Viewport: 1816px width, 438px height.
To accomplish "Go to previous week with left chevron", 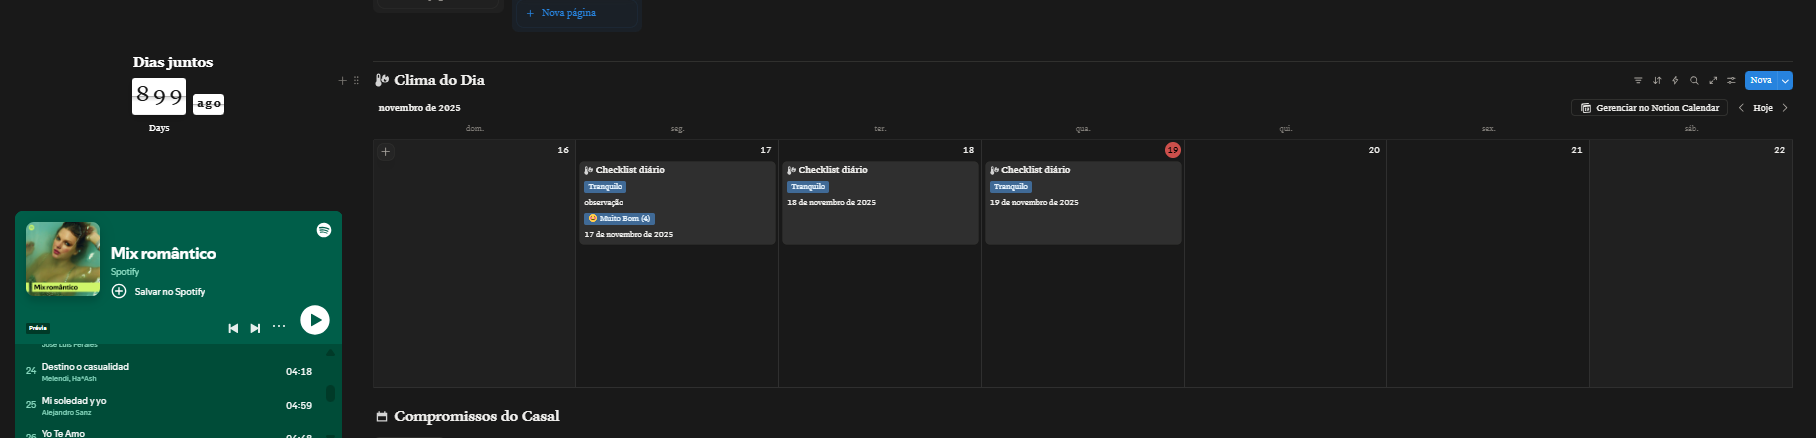I will pyautogui.click(x=1741, y=108).
